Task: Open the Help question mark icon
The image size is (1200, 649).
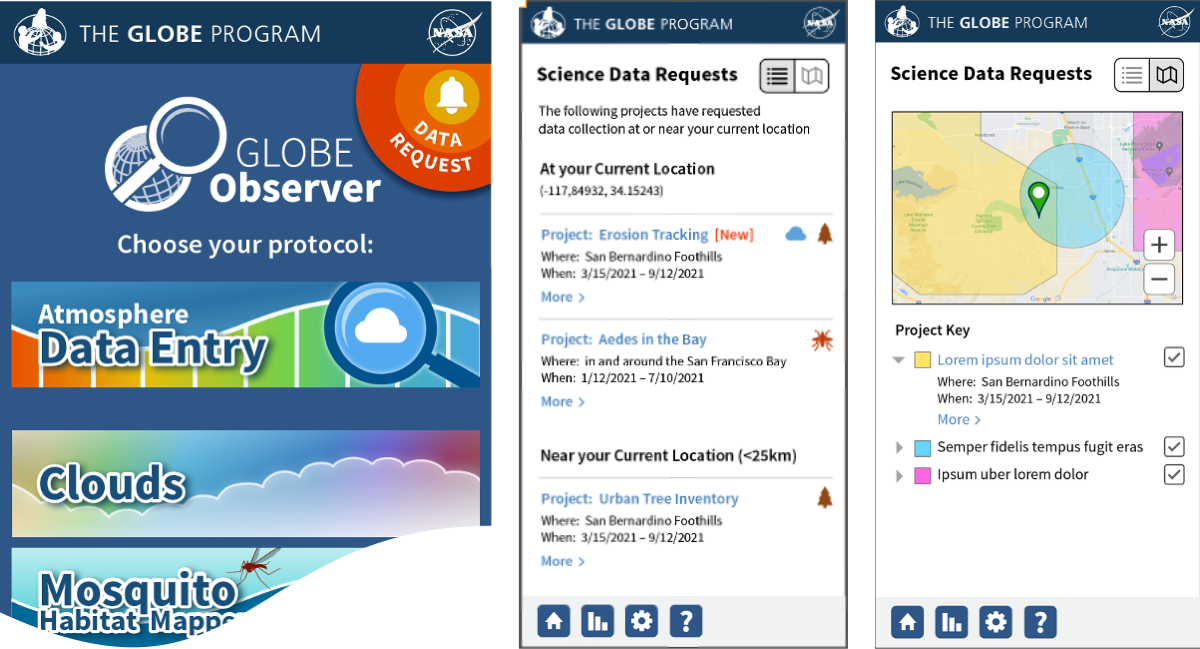Action: (686, 620)
